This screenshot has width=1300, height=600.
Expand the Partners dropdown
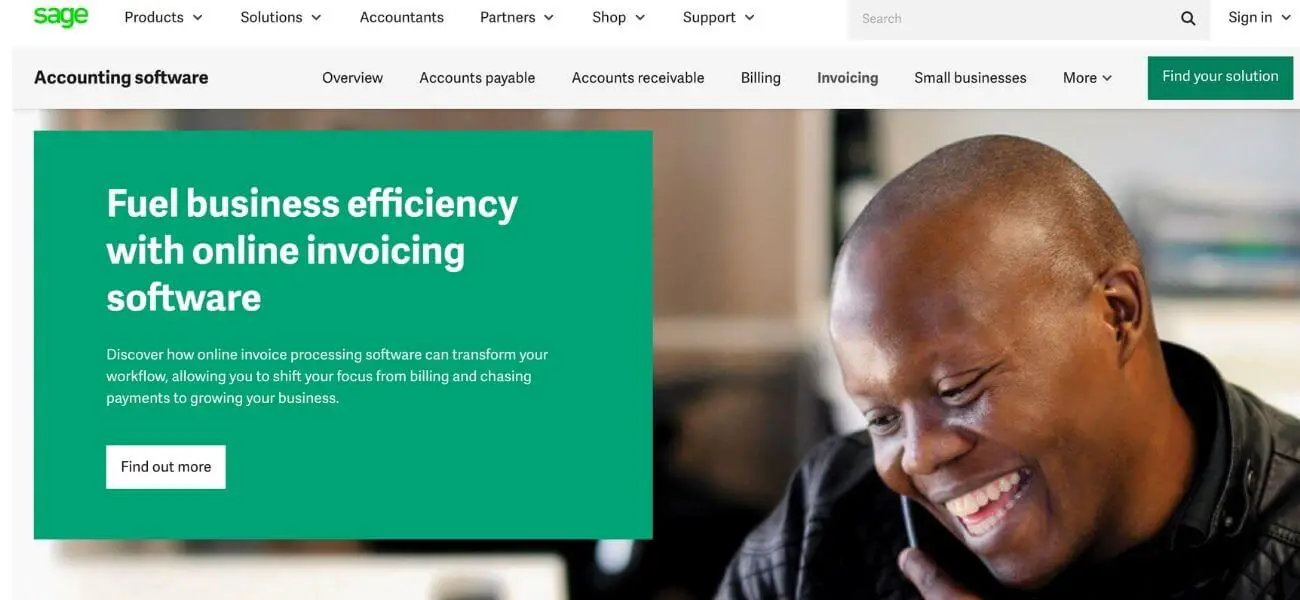pyautogui.click(x=517, y=17)
